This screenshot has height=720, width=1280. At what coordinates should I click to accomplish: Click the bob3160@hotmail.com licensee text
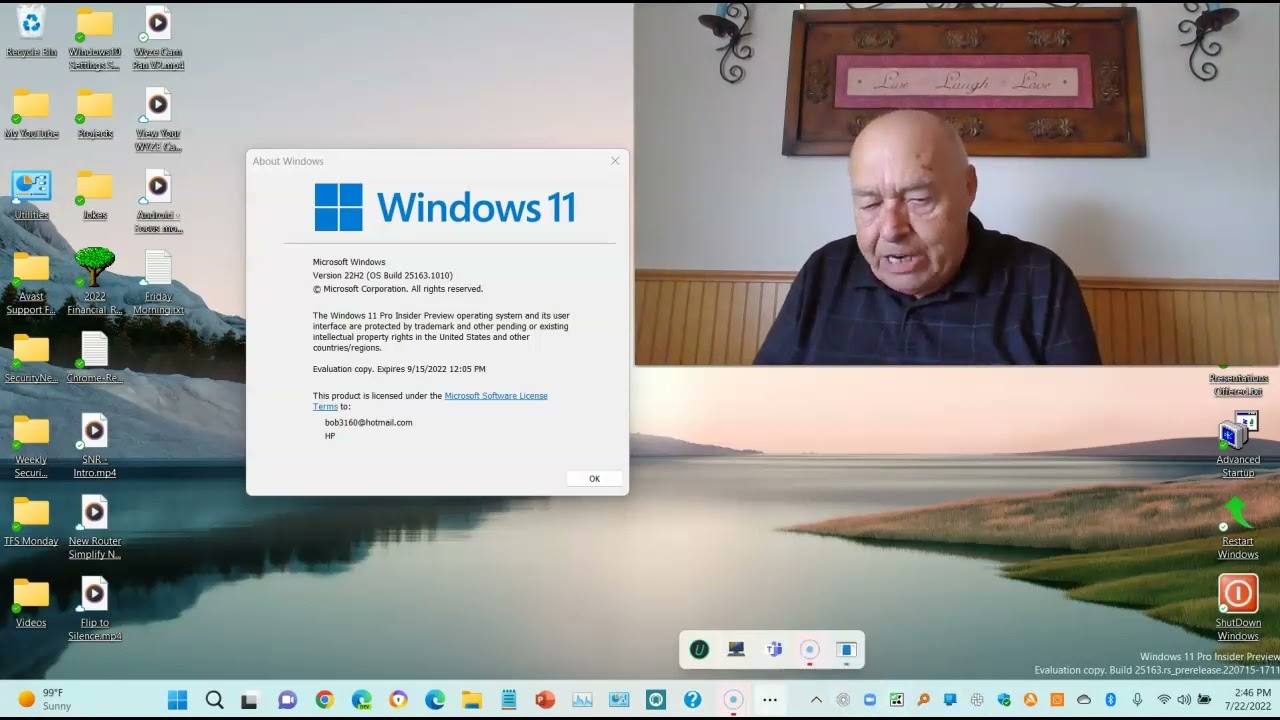pos(368,422)
